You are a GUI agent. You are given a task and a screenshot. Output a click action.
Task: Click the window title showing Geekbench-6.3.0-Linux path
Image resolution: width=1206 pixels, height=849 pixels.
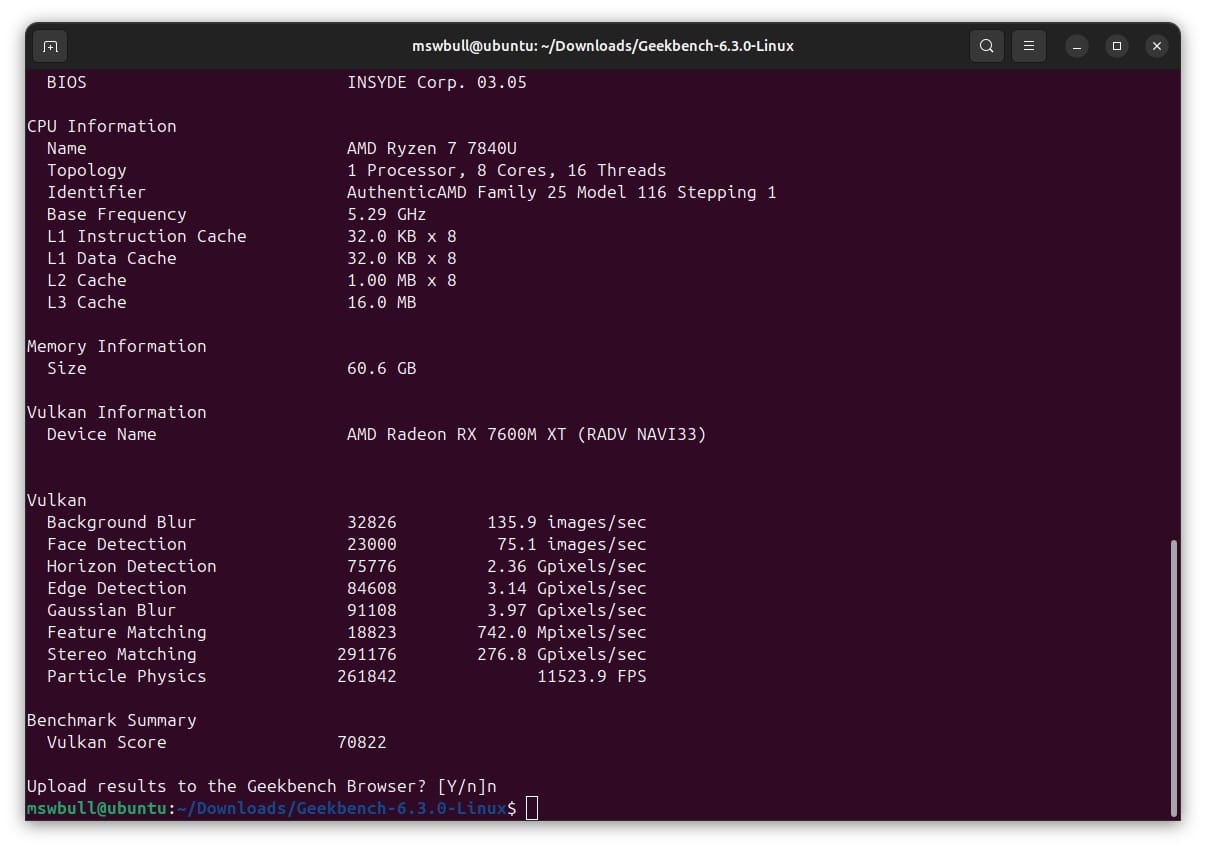tap(603, 46)
